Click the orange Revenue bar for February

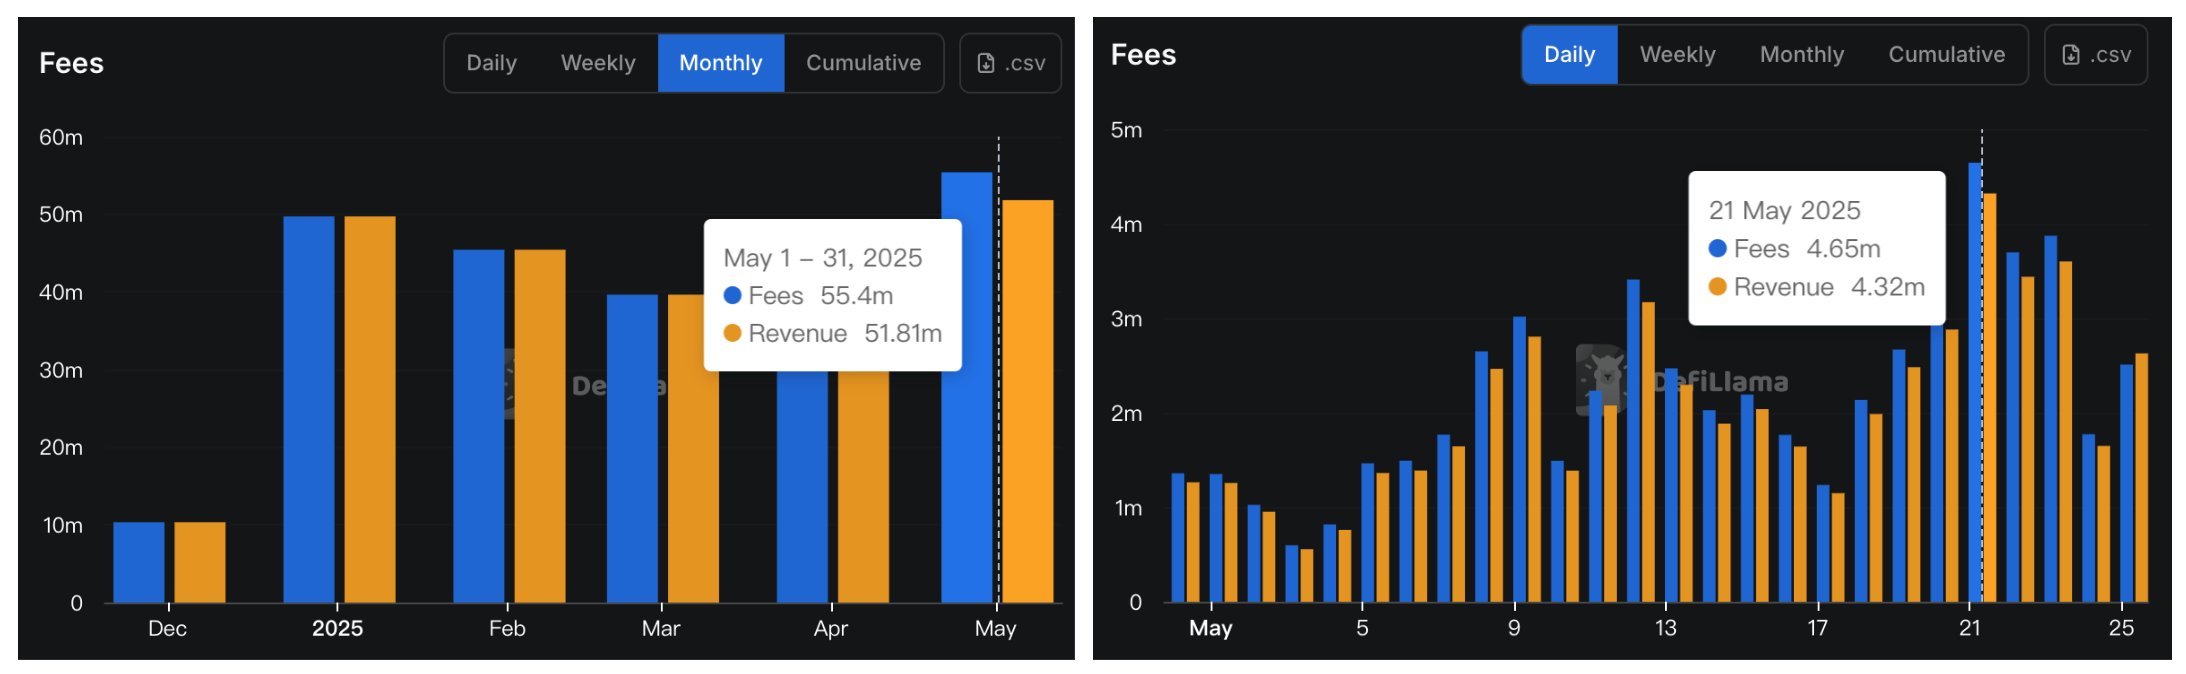point(540,425)
